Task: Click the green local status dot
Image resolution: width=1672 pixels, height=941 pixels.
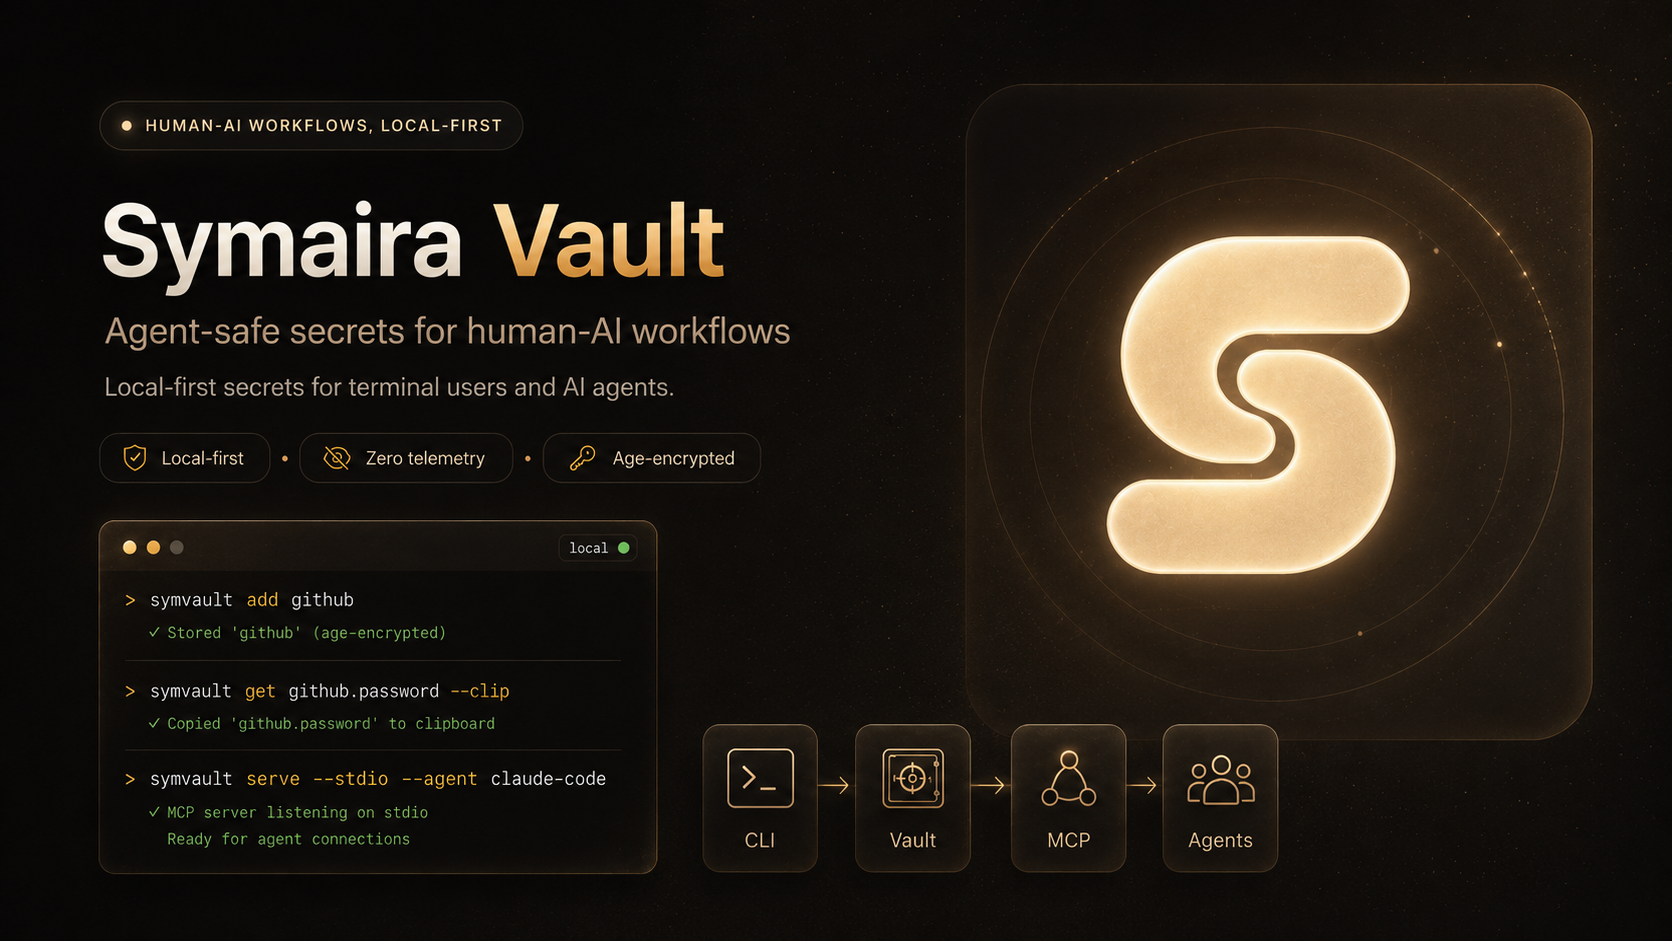Action: (624, 548)
